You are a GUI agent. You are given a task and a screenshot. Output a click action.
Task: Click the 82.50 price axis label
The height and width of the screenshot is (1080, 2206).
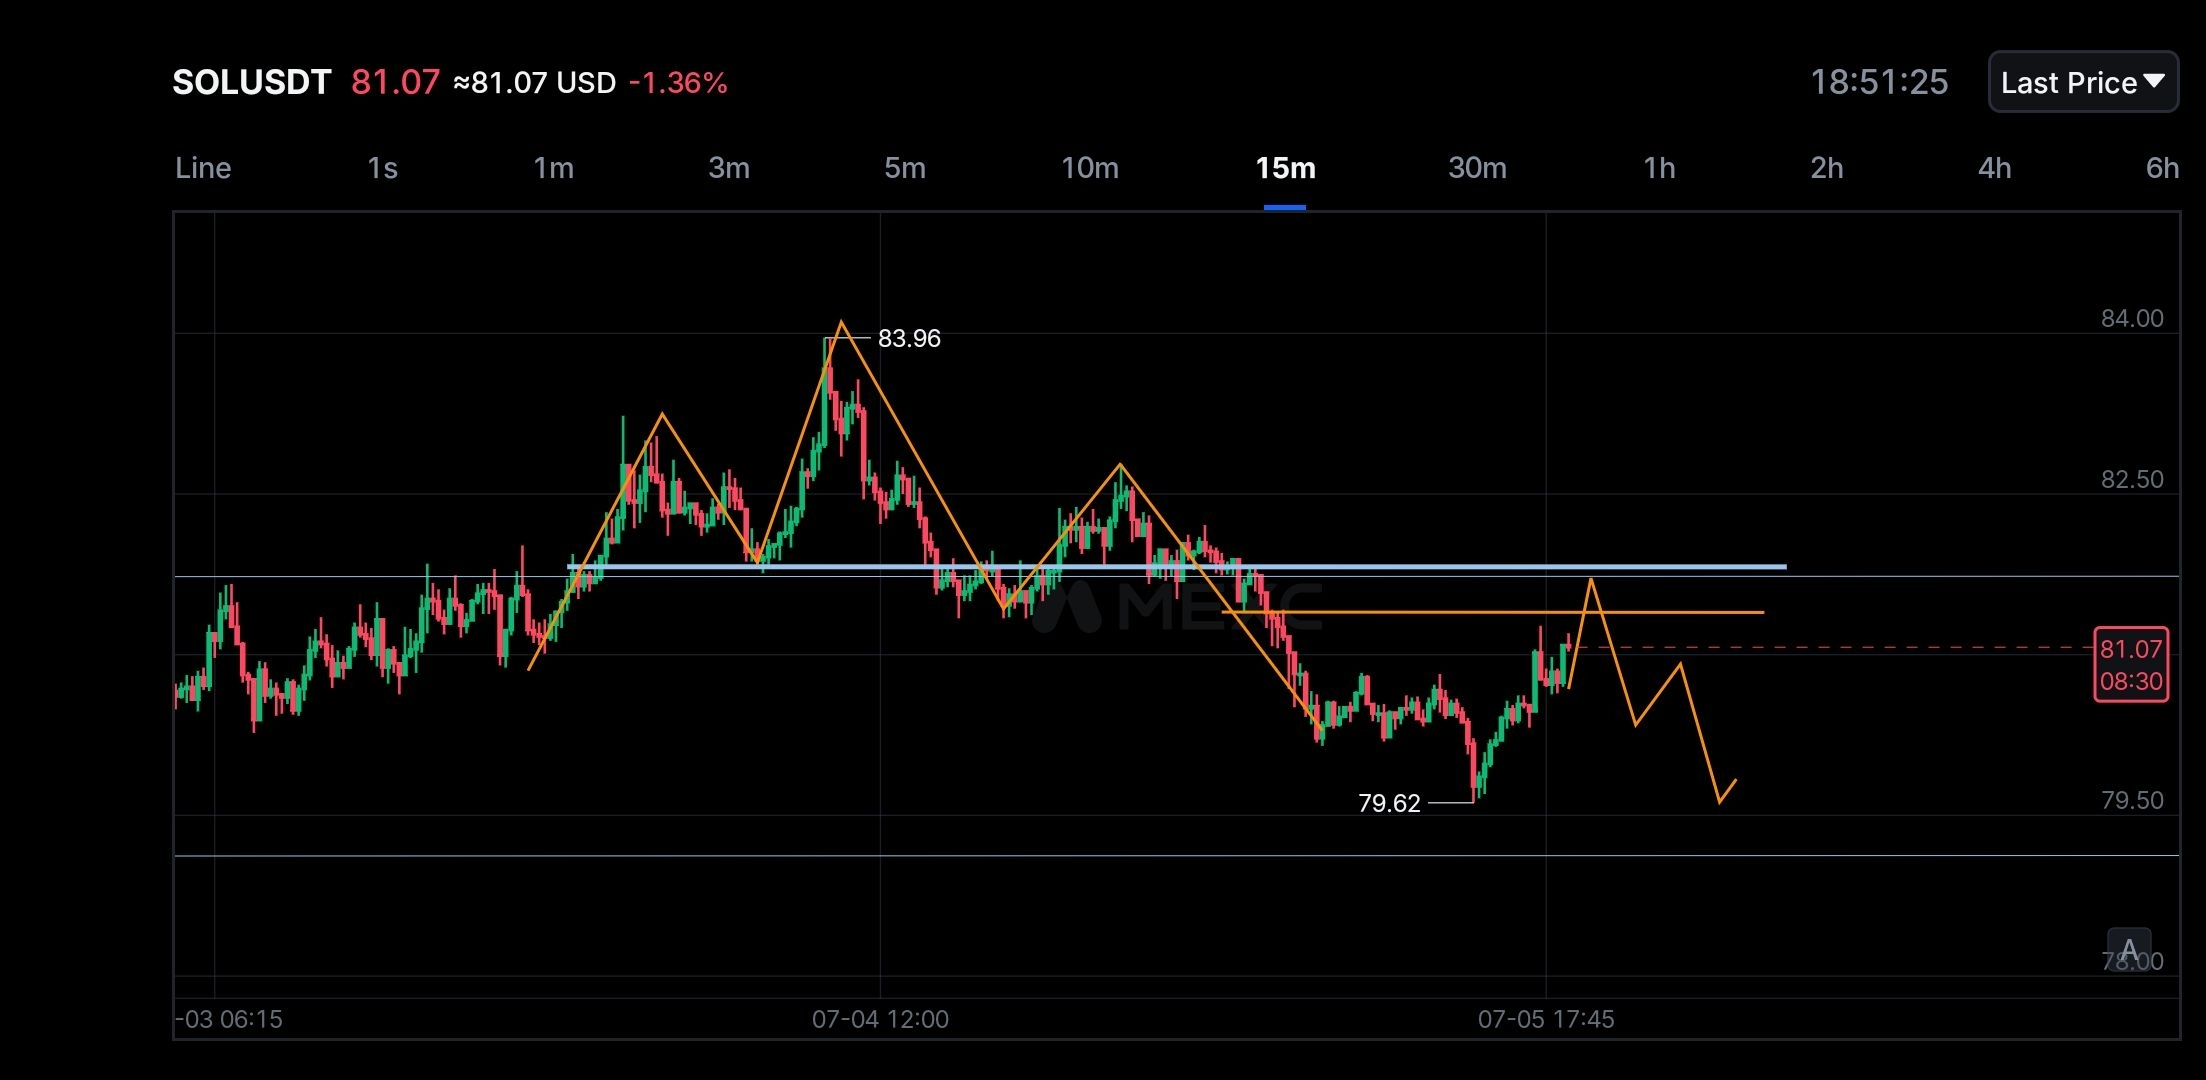pos(2132,479)
